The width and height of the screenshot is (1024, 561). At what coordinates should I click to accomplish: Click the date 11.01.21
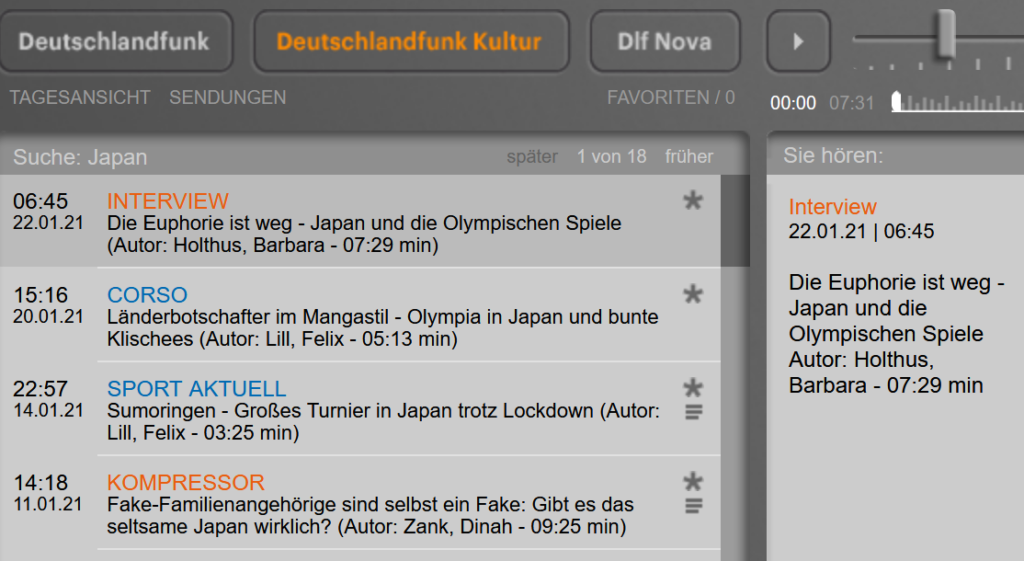click(x=48, y=504)
